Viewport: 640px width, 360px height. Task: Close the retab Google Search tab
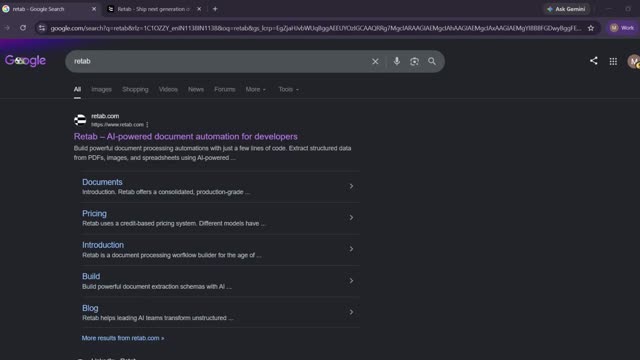(x=94, y=9)
